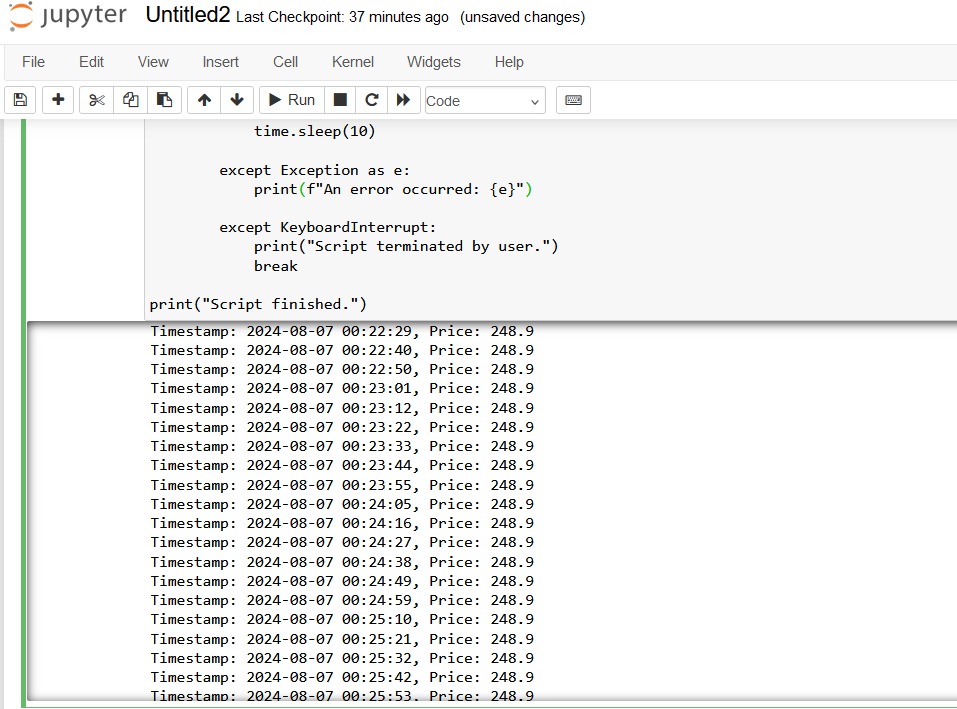
Task: Run the current cell
Action: tap(292, 100)
